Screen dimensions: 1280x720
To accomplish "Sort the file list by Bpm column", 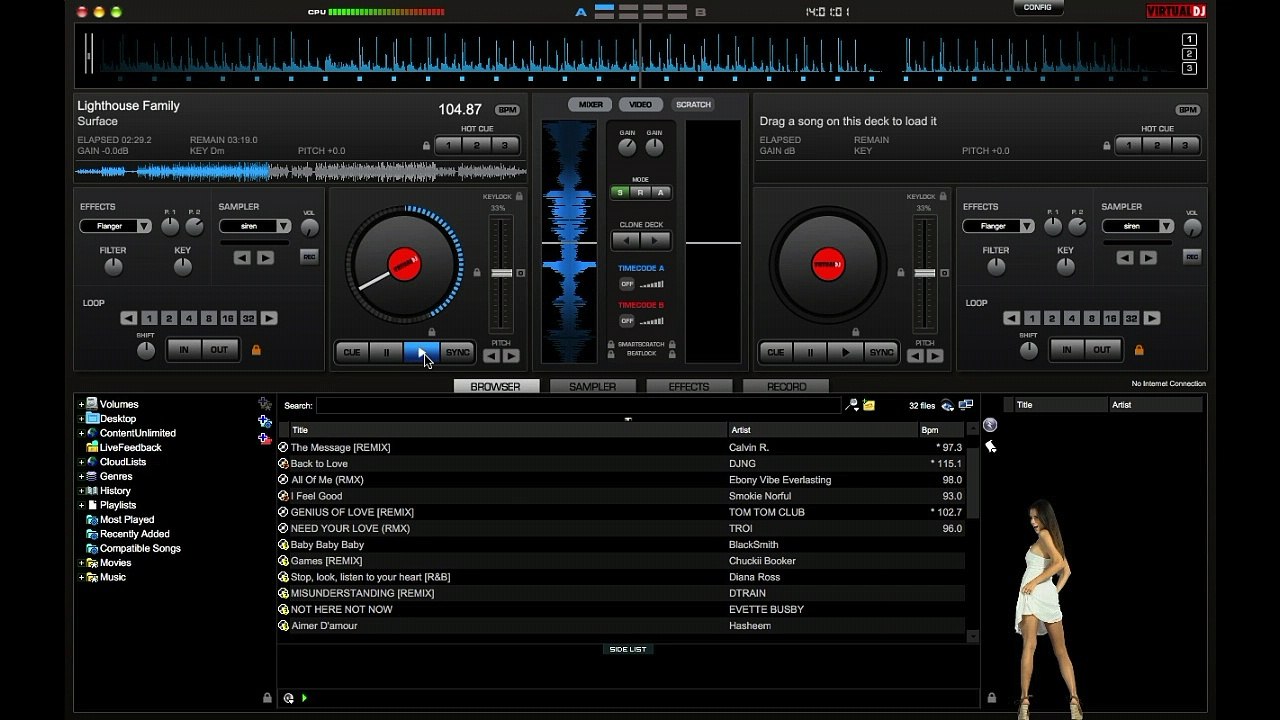I will tap(942, 430).
